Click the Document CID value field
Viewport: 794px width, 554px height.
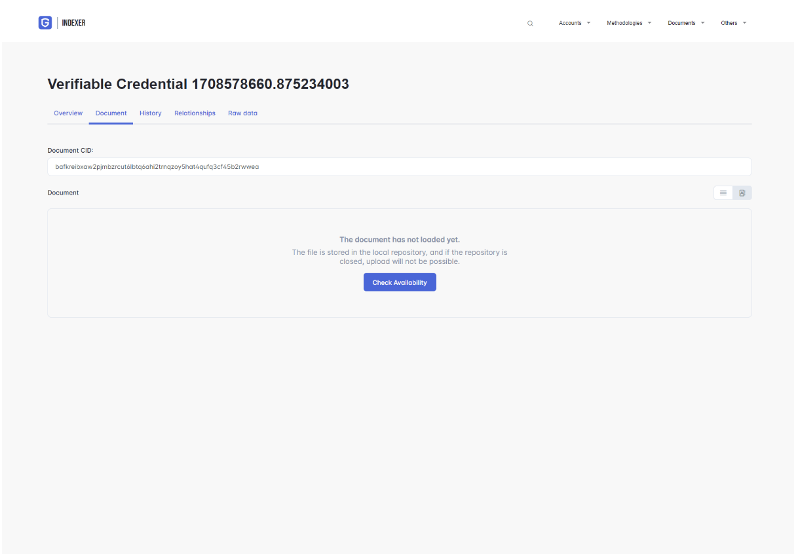398,167
